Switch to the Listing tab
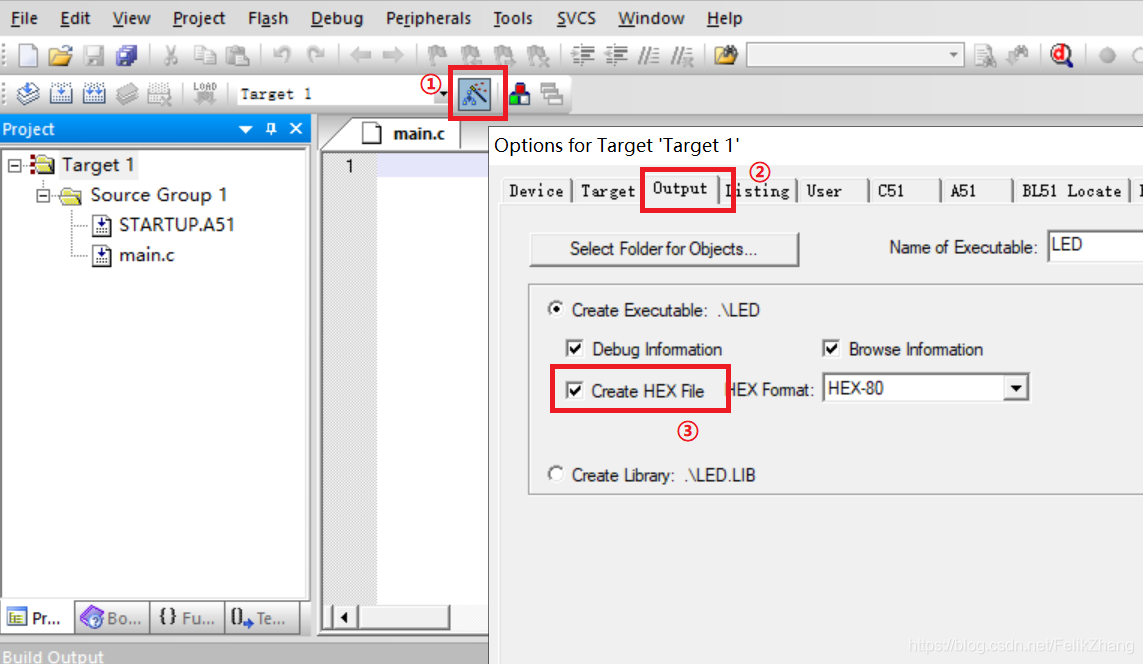1143x664 pixels. coord(758,191)
